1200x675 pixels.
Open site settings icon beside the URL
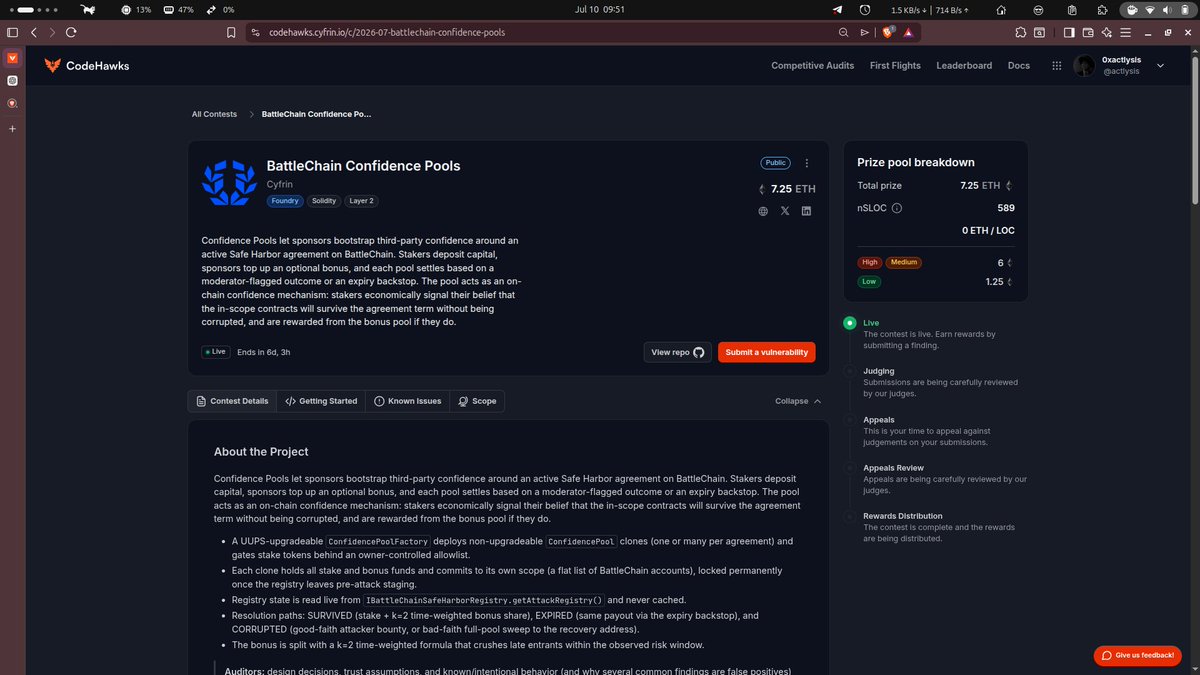(254, 32)
